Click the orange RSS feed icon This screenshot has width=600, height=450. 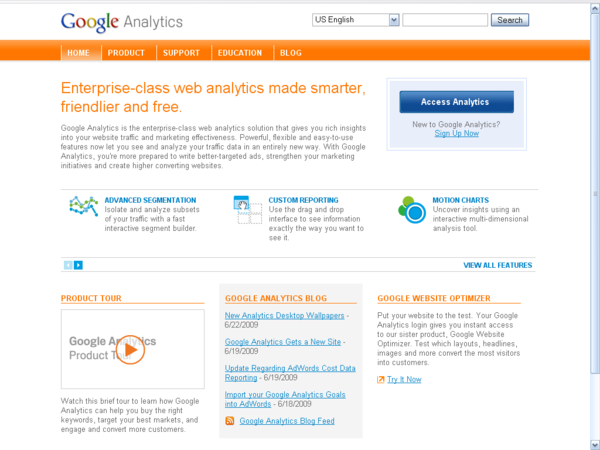[230, 421]
